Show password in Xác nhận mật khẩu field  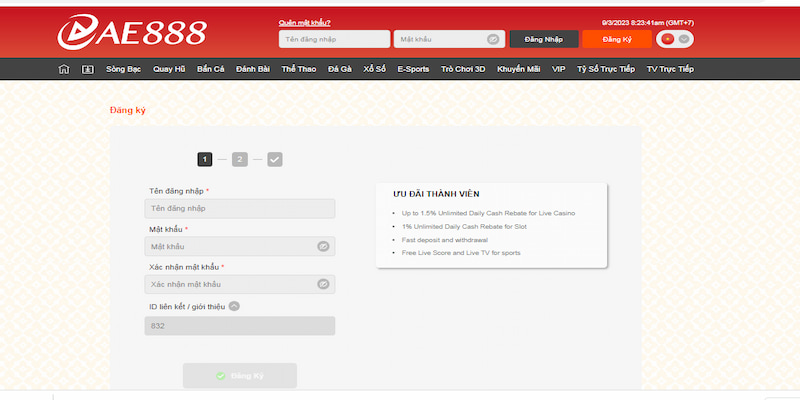[323, 284]
